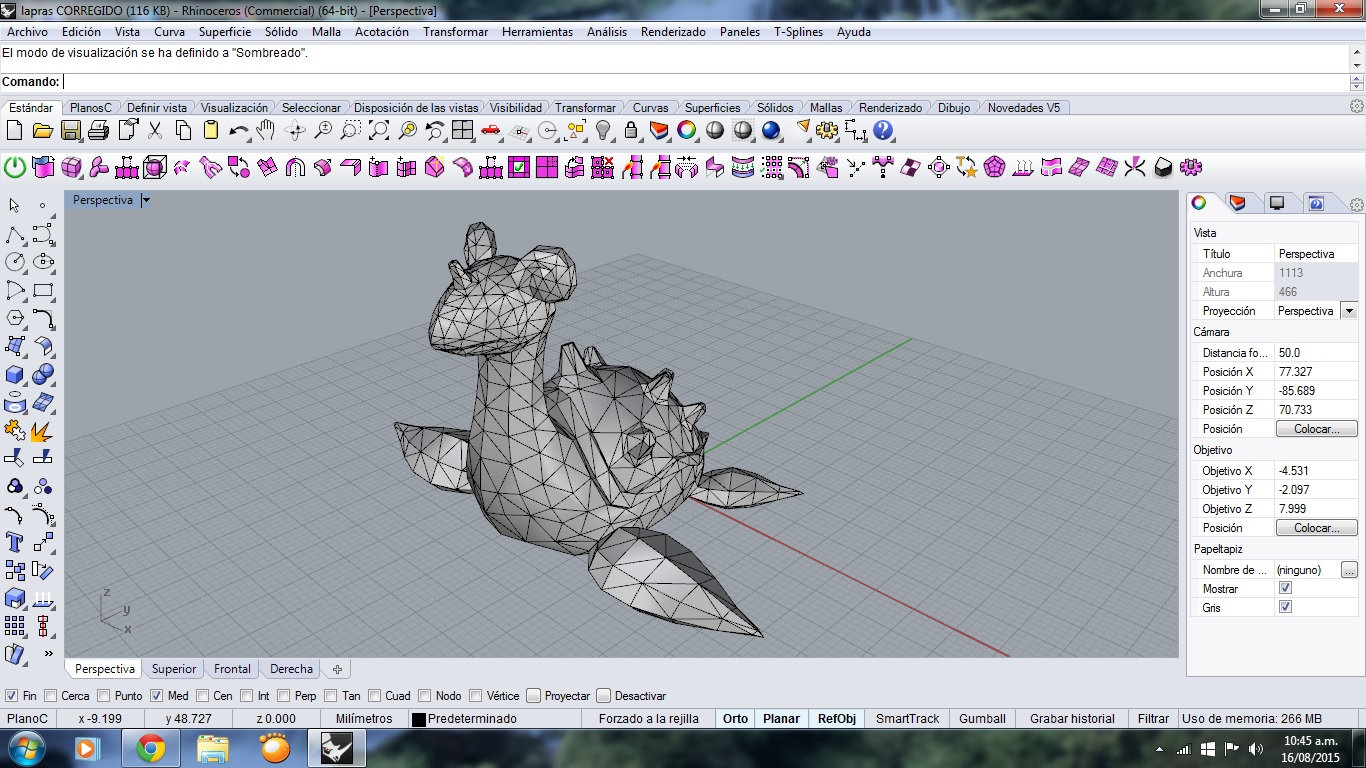Image resolution: width=1366 pixels, height=768 pixels.
Task: Open the Renderizado menu
Action: coord(673,32)
